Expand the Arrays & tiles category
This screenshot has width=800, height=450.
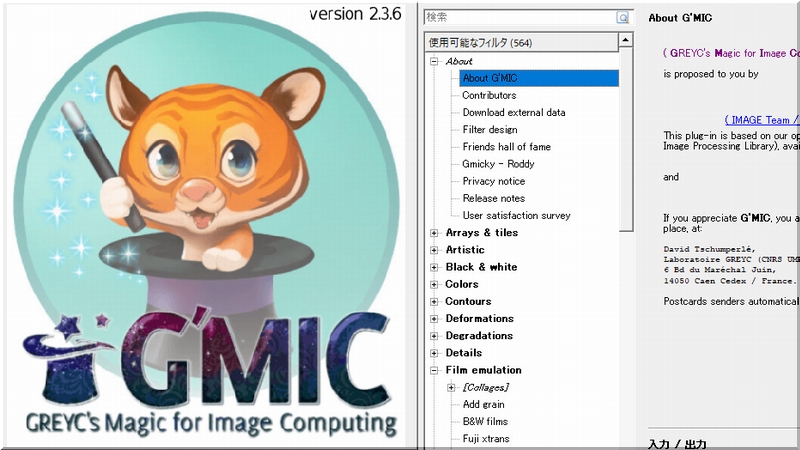point(434,233)
